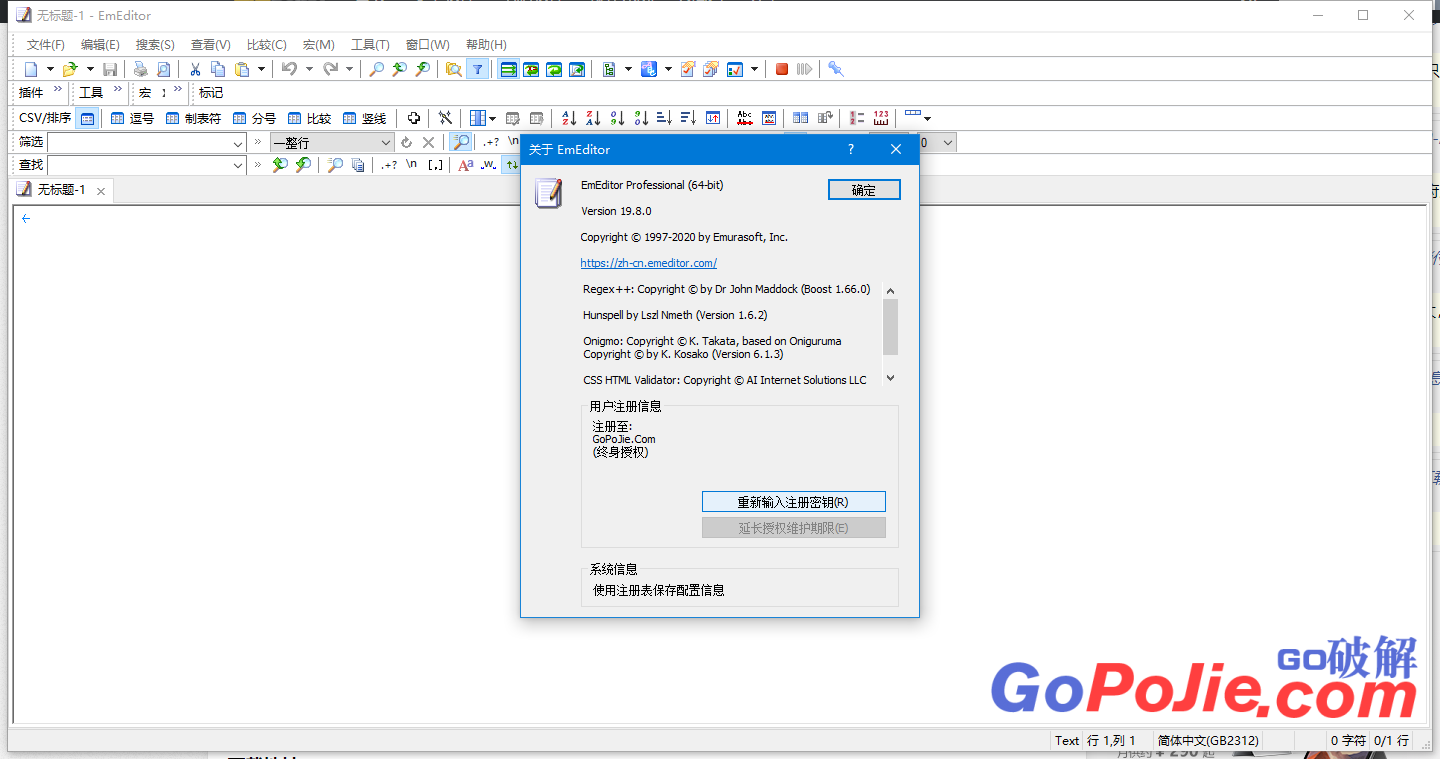
Task: Click the Abc delete duplicate lines icon
Action: [745, 118]
